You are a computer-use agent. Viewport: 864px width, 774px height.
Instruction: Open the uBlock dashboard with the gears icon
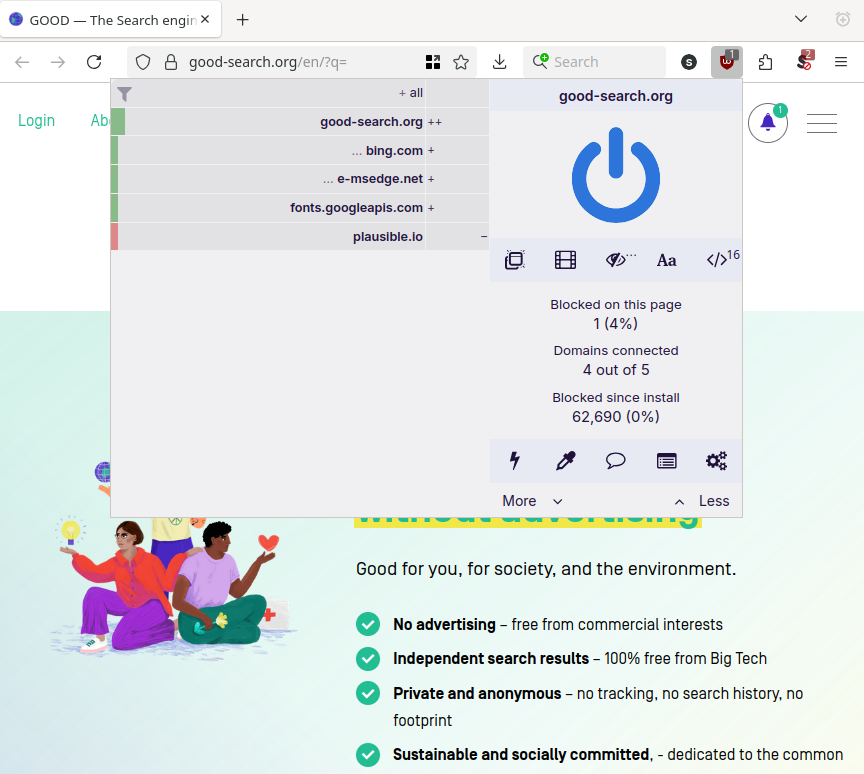pyautogui.click(x=716, y=461)
